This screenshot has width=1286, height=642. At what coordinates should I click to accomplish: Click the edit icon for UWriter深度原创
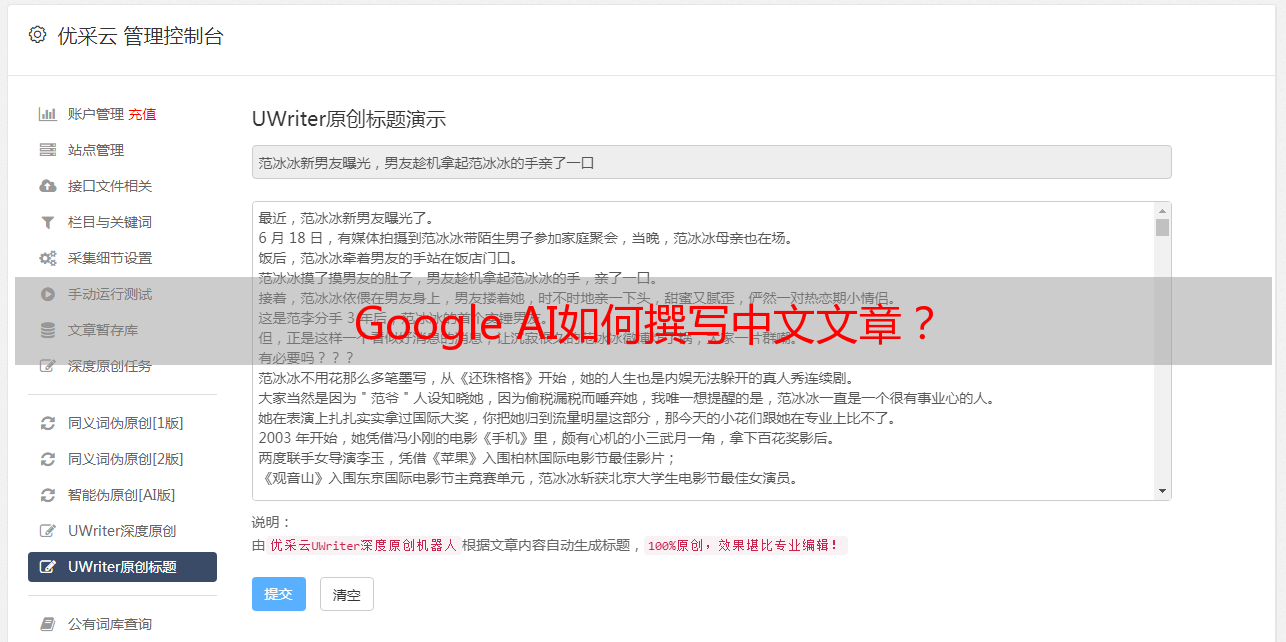tap(47, 531)
